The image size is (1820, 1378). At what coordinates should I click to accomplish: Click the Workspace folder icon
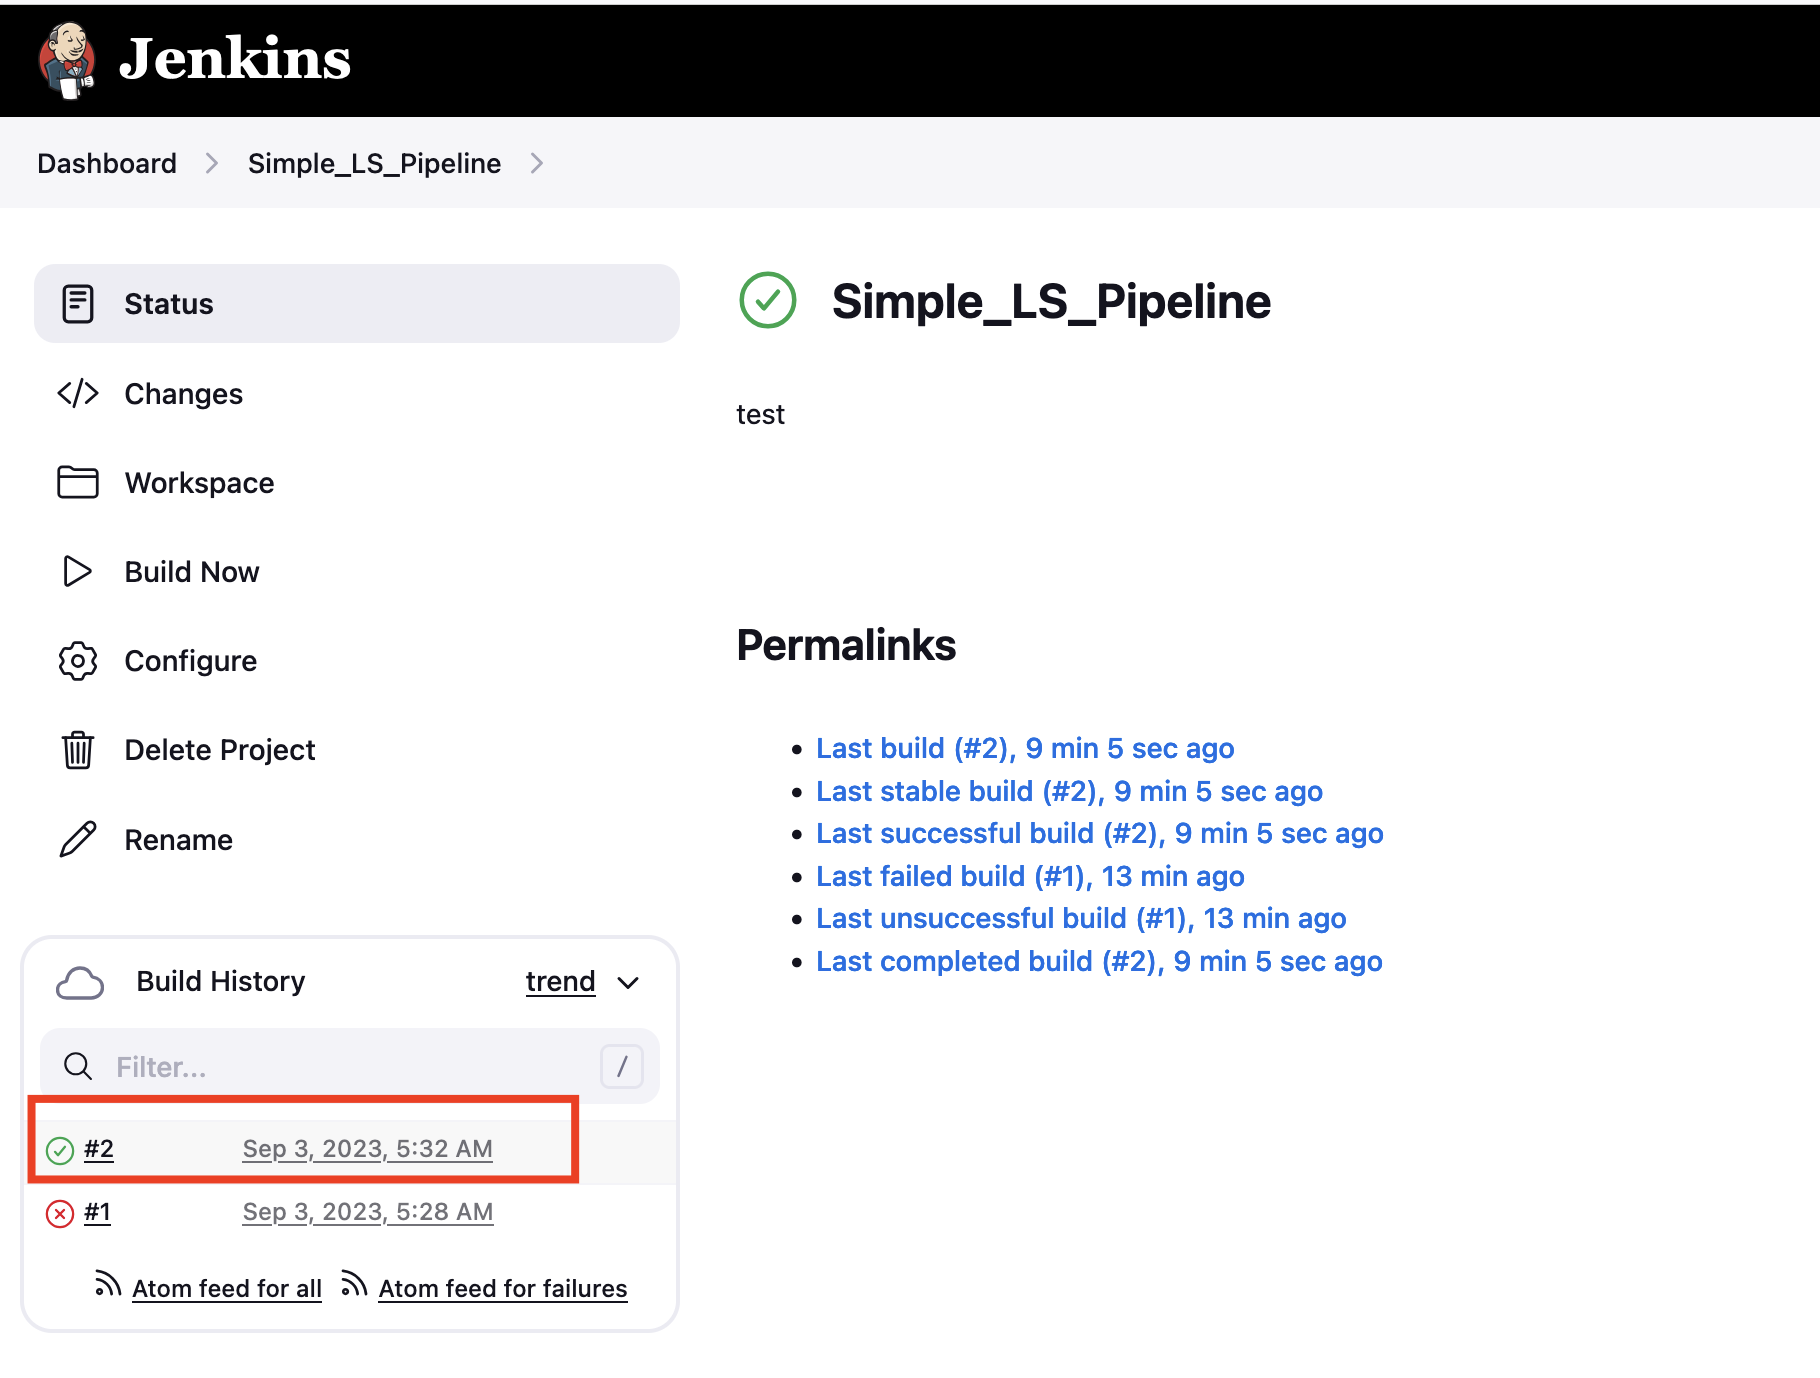tap(78, 483)
